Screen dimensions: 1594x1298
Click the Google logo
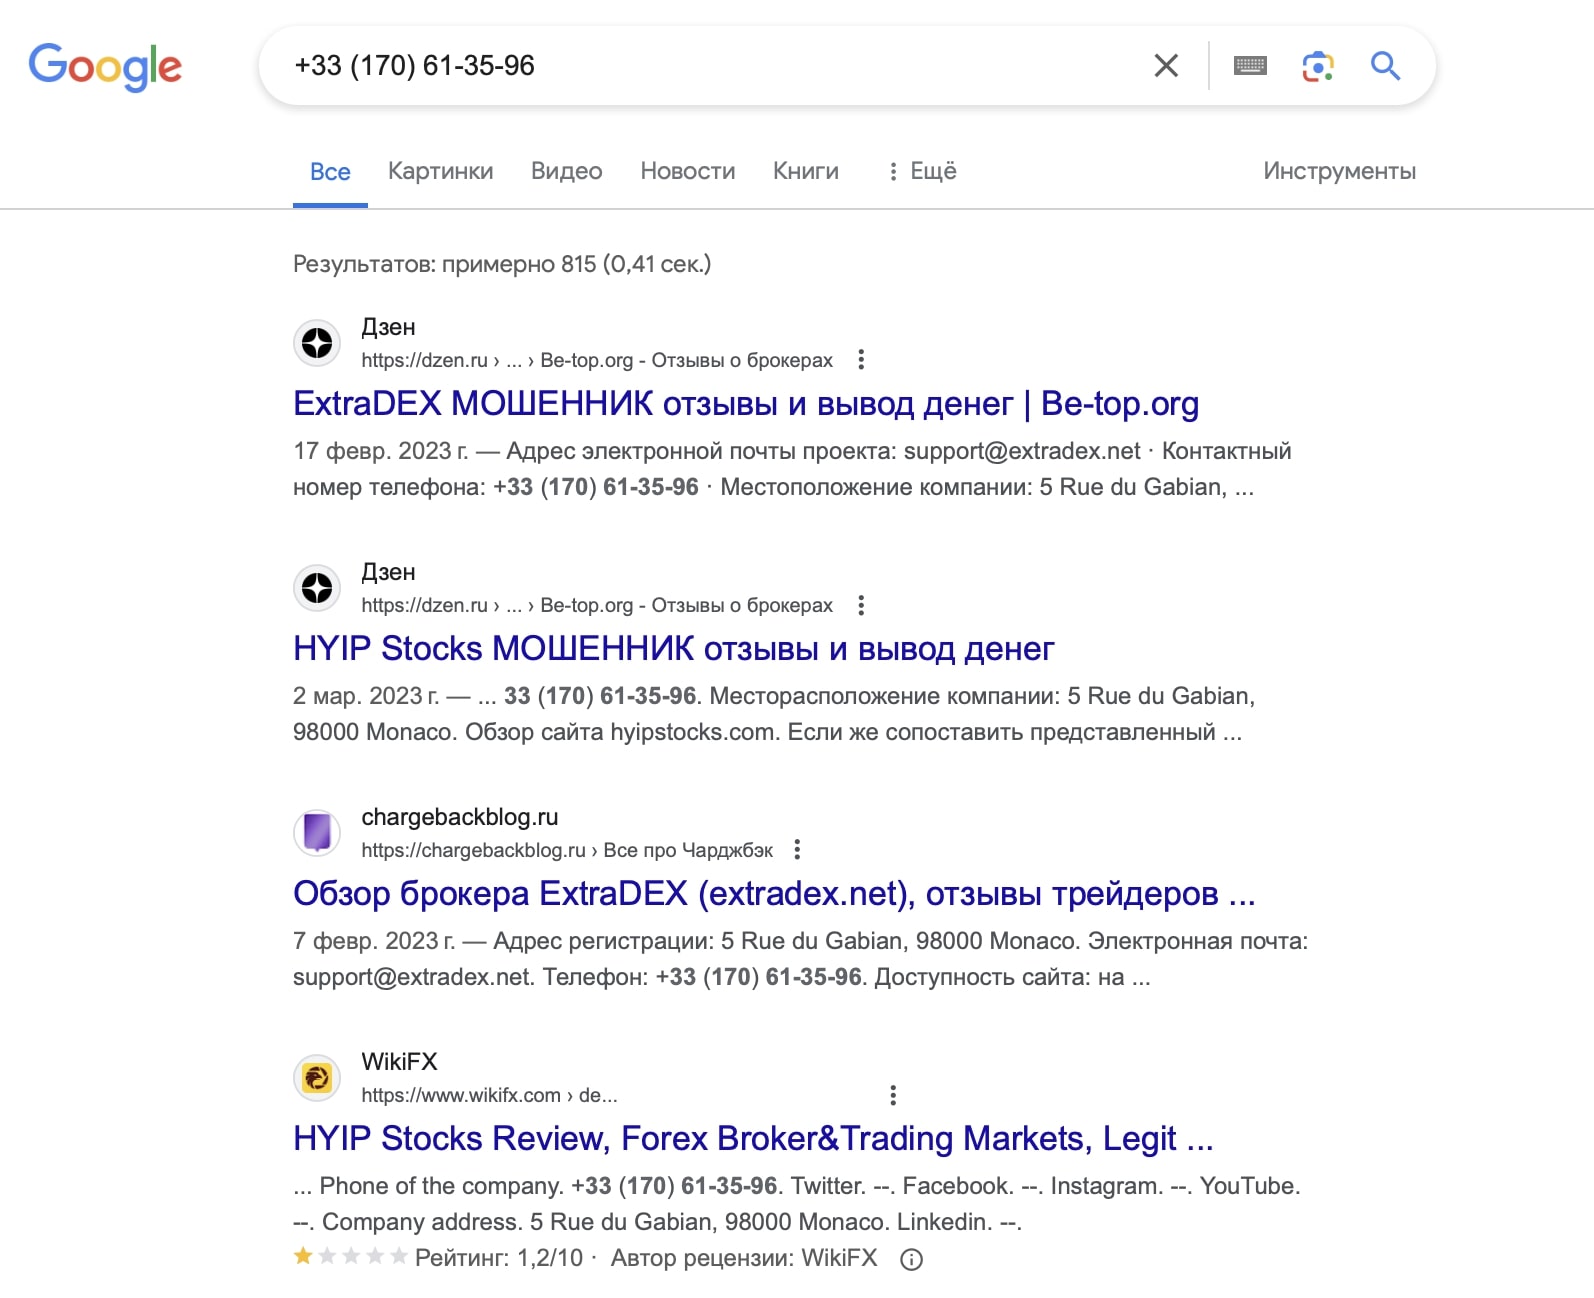105,66
